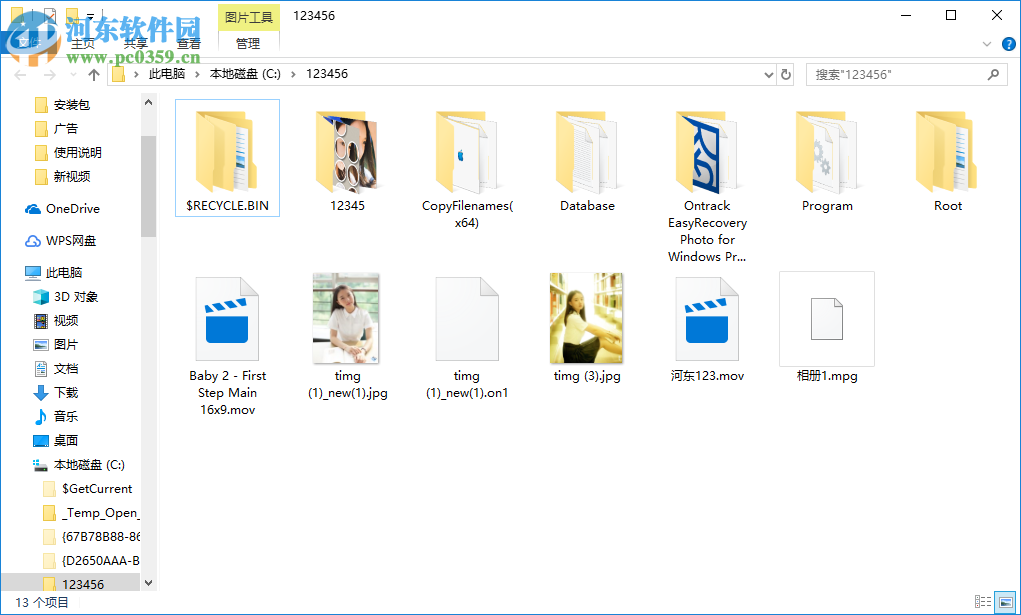Select the timg (3).jpg thumbnail
1021x615 pixels.
point(587,319)
